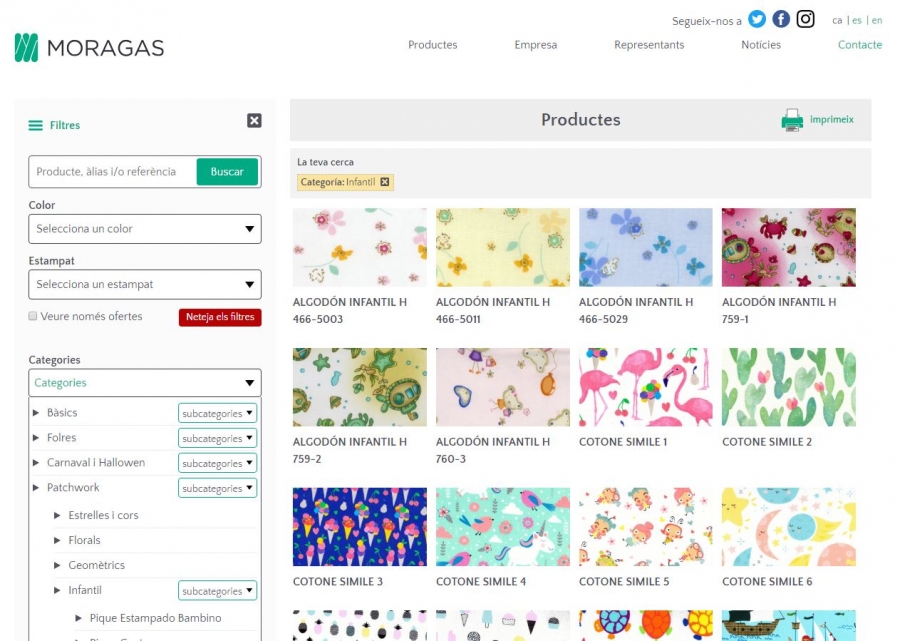Expand the Carnaval i Hallowen arrow
Screen dimensions: 900x641
(36, 463)
